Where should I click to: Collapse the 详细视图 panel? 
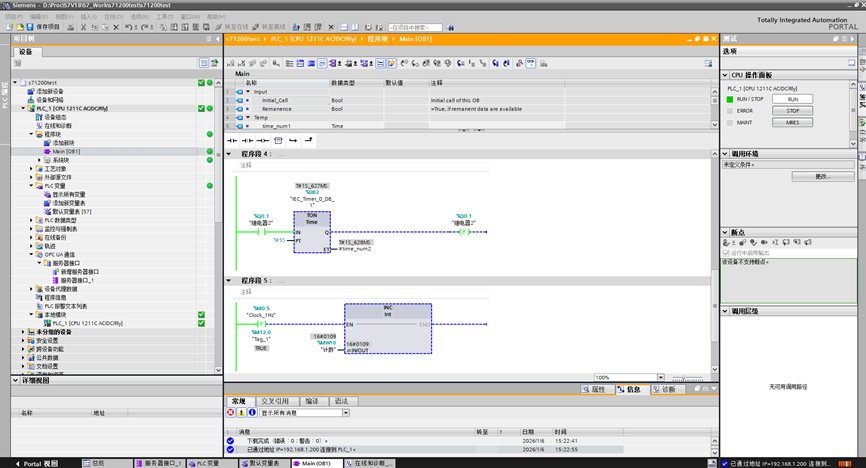click(x=15, y=381)
